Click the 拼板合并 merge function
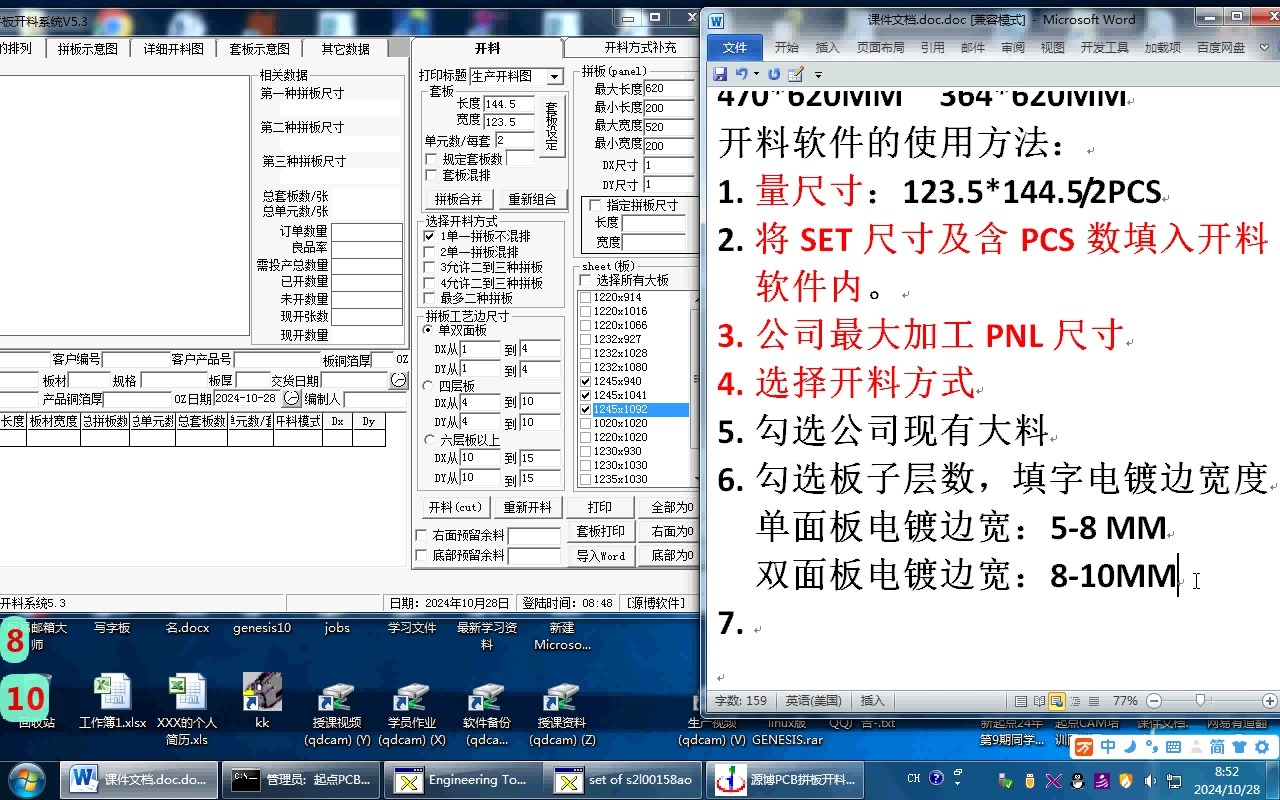1280x800 pixels. click(459, 198)
